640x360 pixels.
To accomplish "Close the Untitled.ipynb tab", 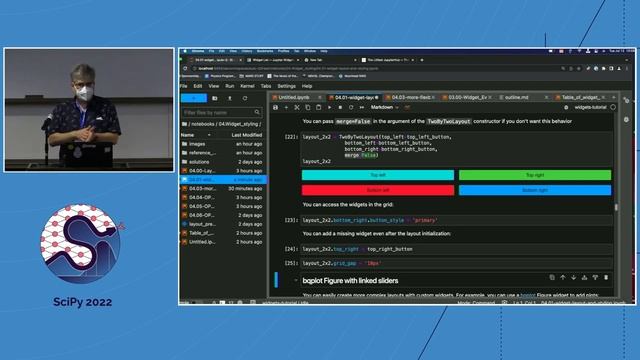I will (x=320, y=98).
